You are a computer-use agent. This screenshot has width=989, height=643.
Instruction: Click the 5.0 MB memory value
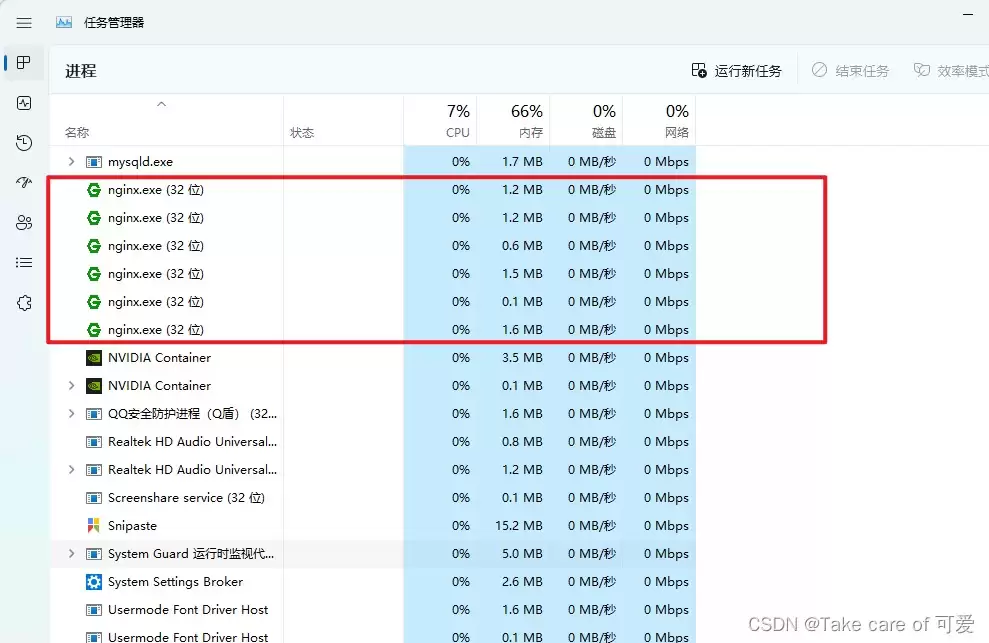pos(522,554)
